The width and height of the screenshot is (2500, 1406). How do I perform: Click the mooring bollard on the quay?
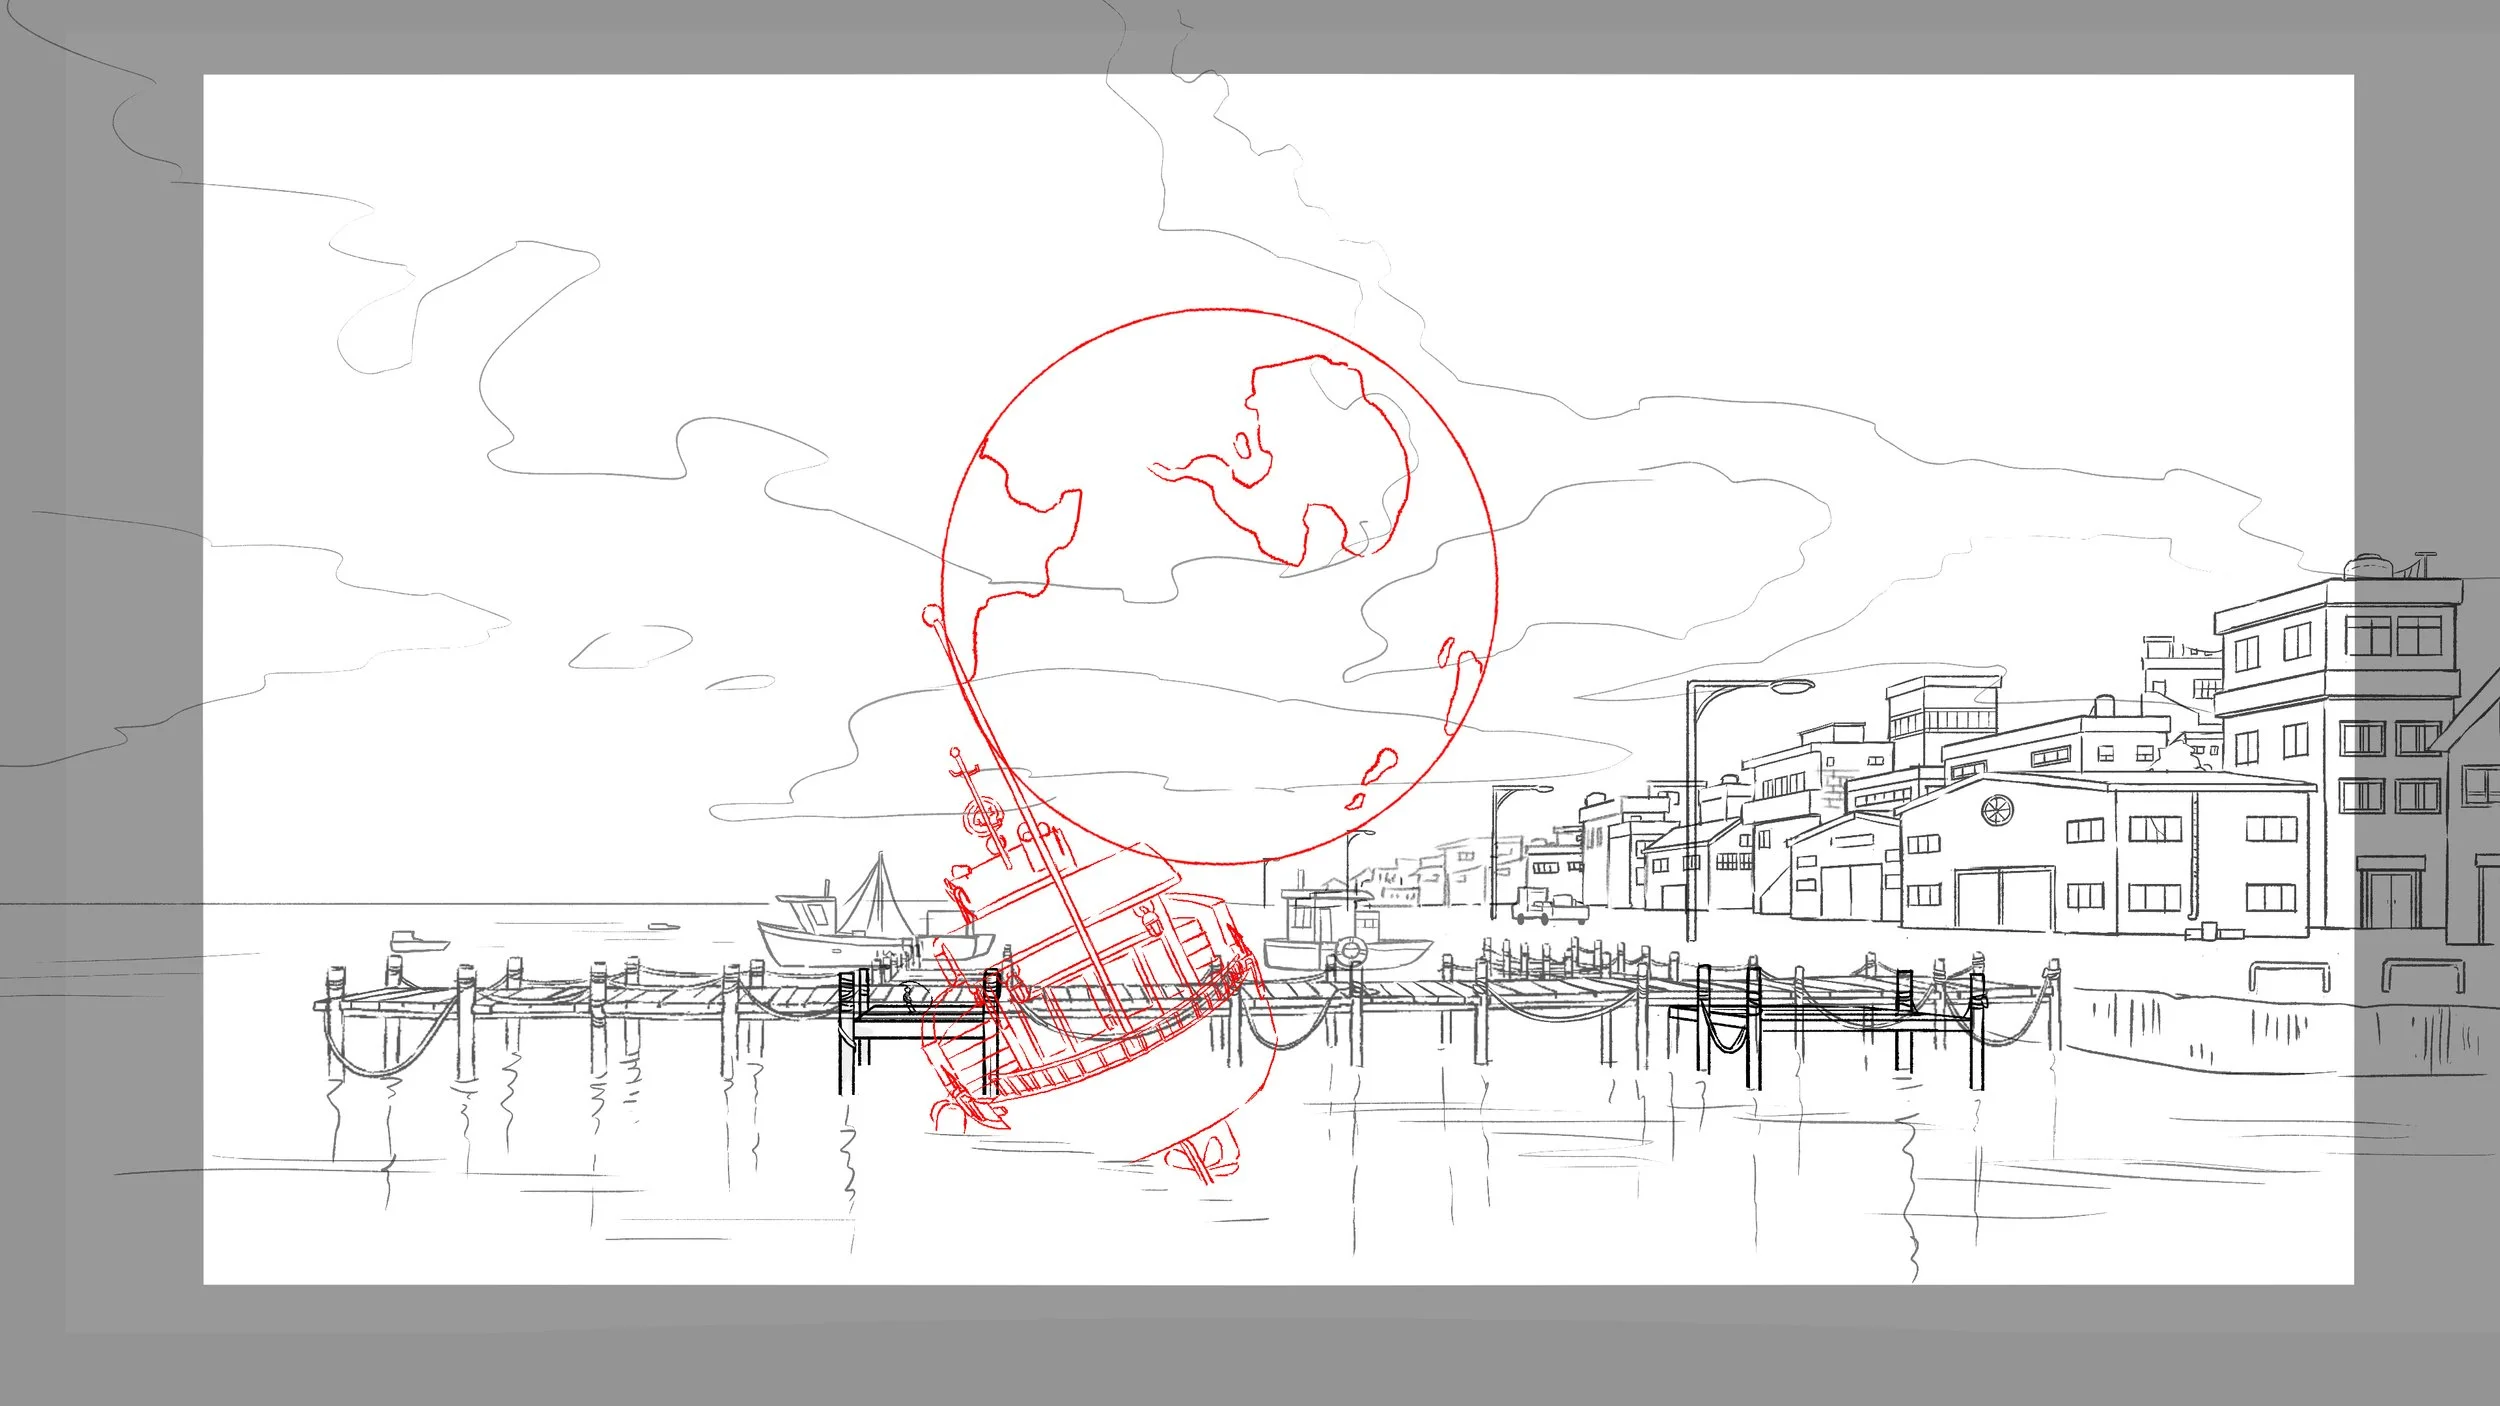tap(2289, 975)
